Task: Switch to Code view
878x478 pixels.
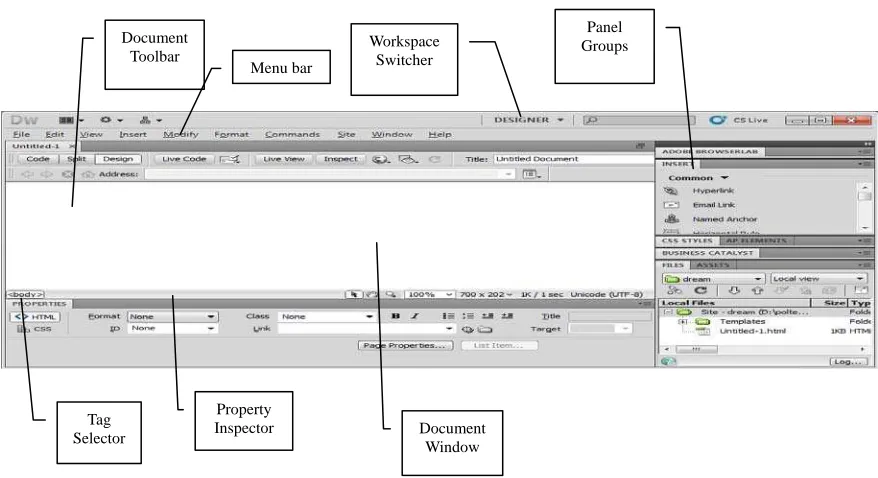Action: (38, 159)
